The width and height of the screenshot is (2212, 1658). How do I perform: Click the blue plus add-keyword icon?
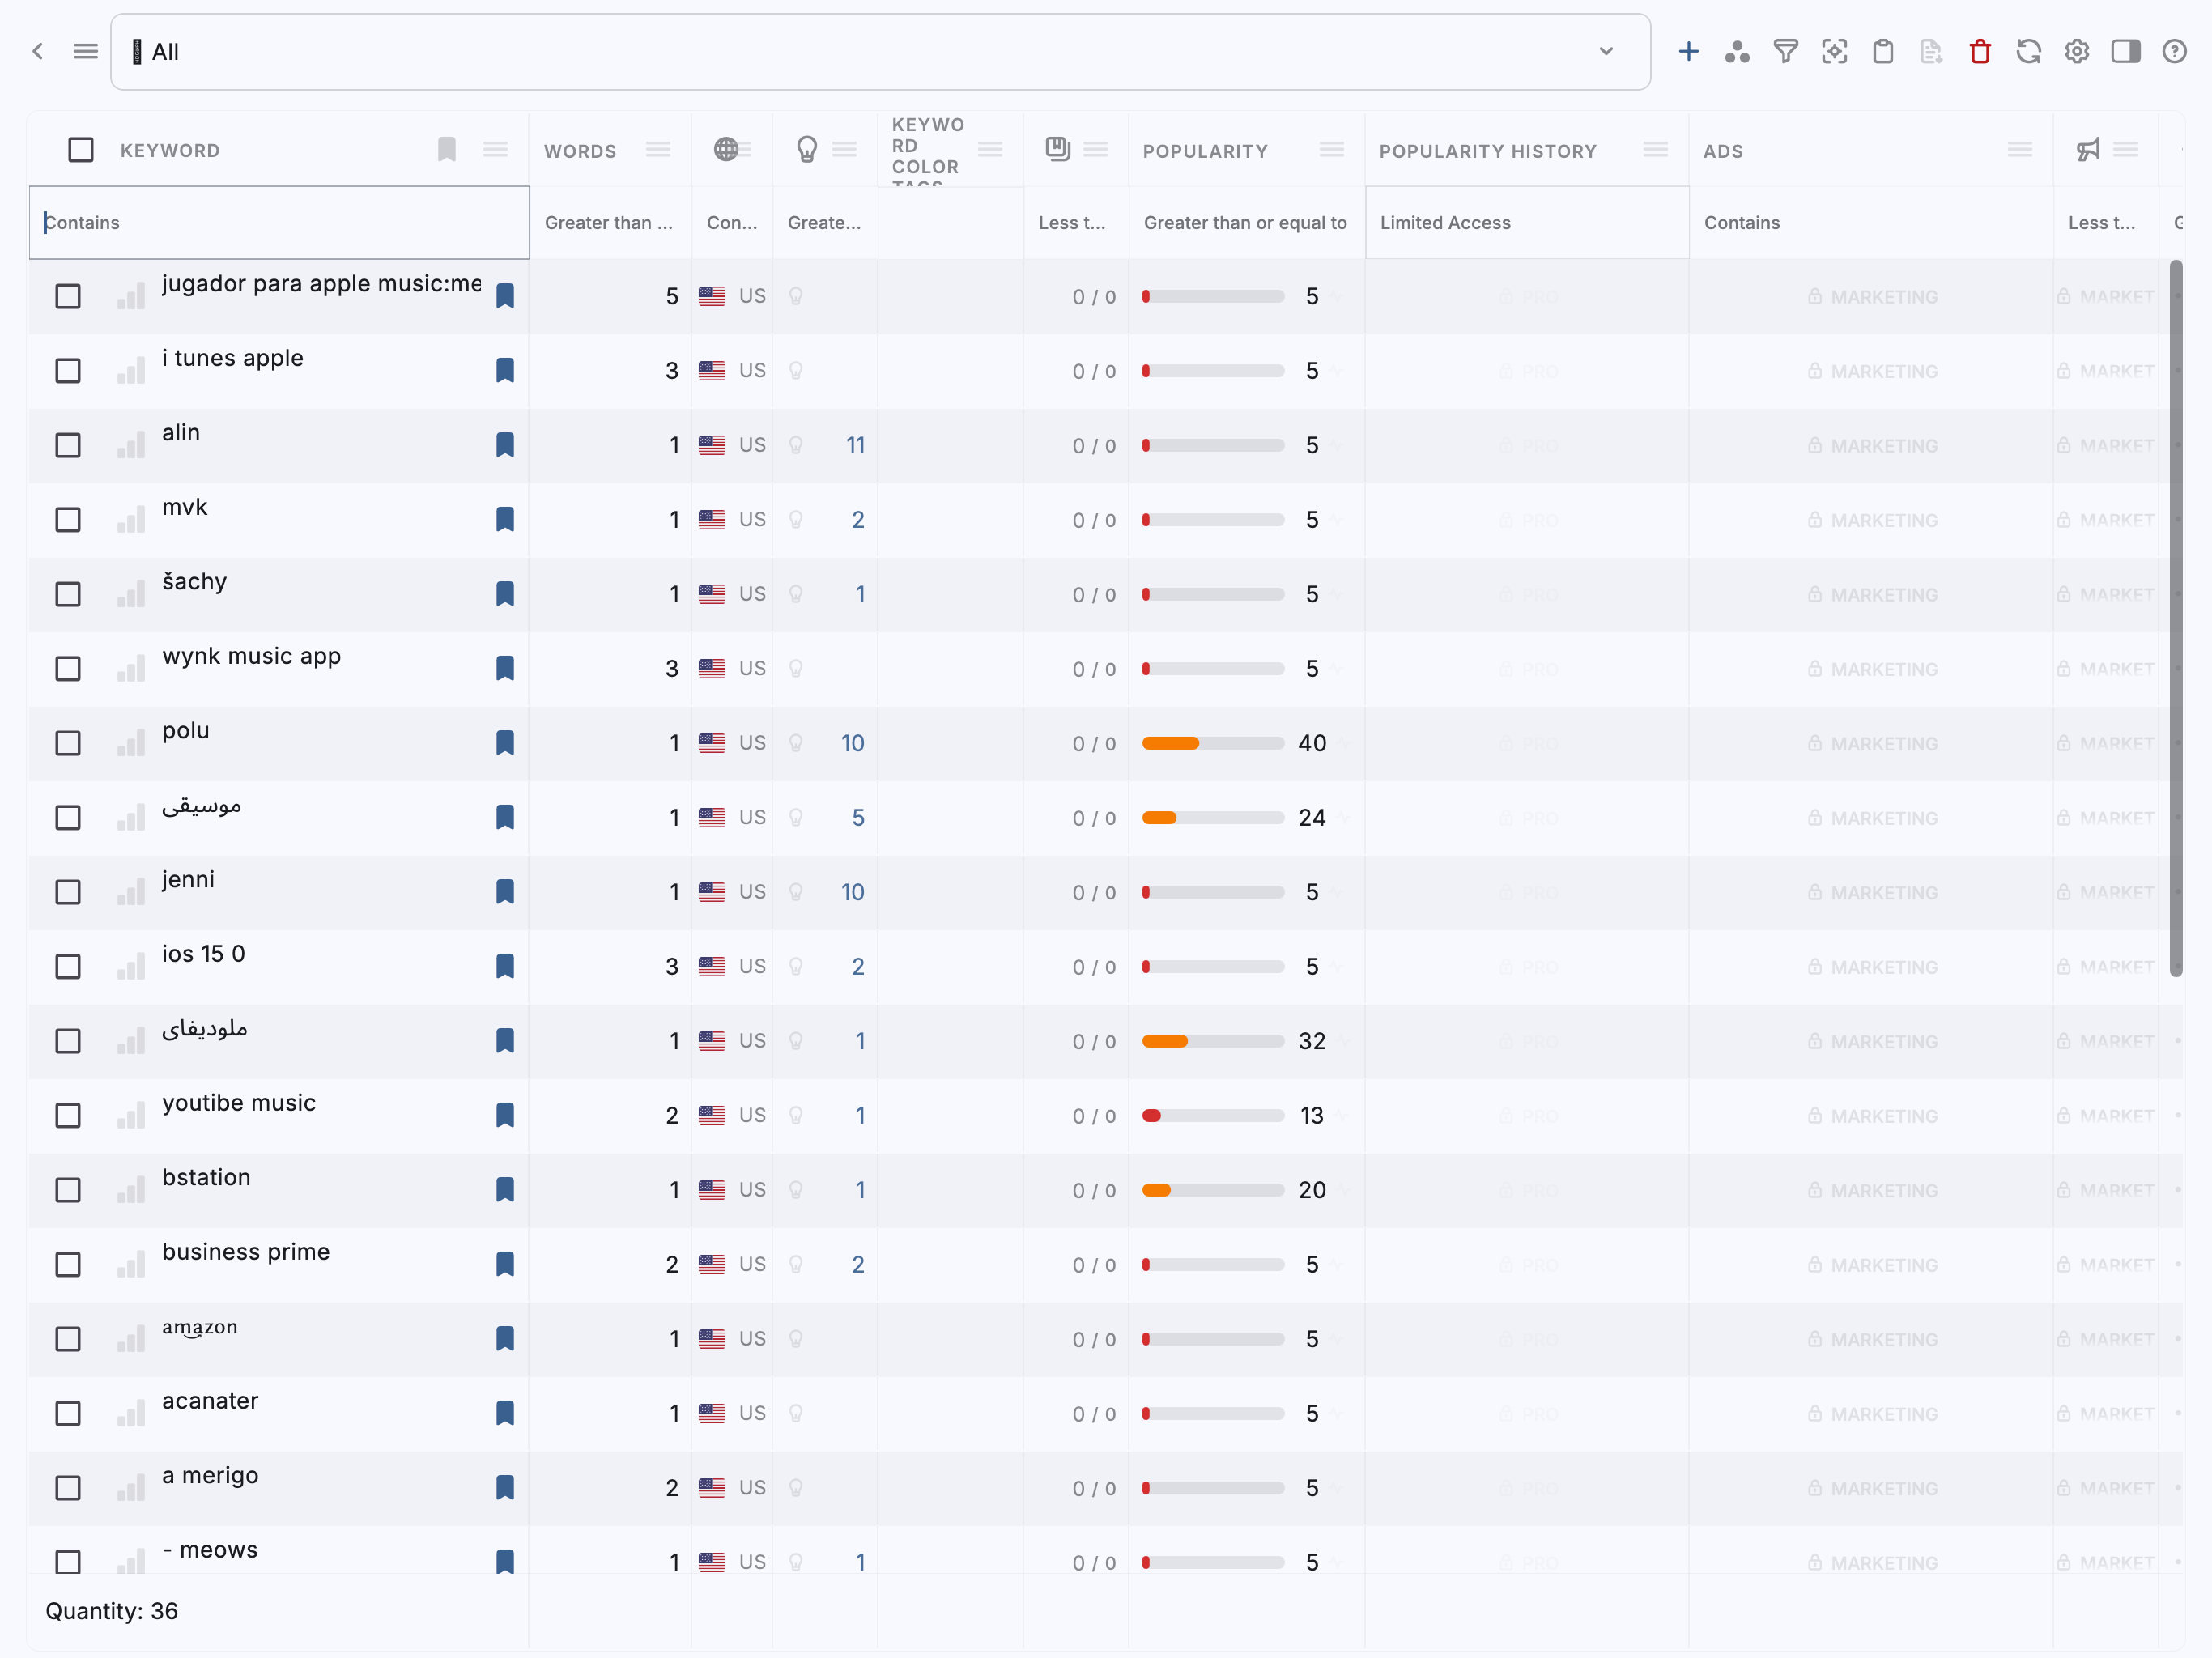coord(1688,52)
